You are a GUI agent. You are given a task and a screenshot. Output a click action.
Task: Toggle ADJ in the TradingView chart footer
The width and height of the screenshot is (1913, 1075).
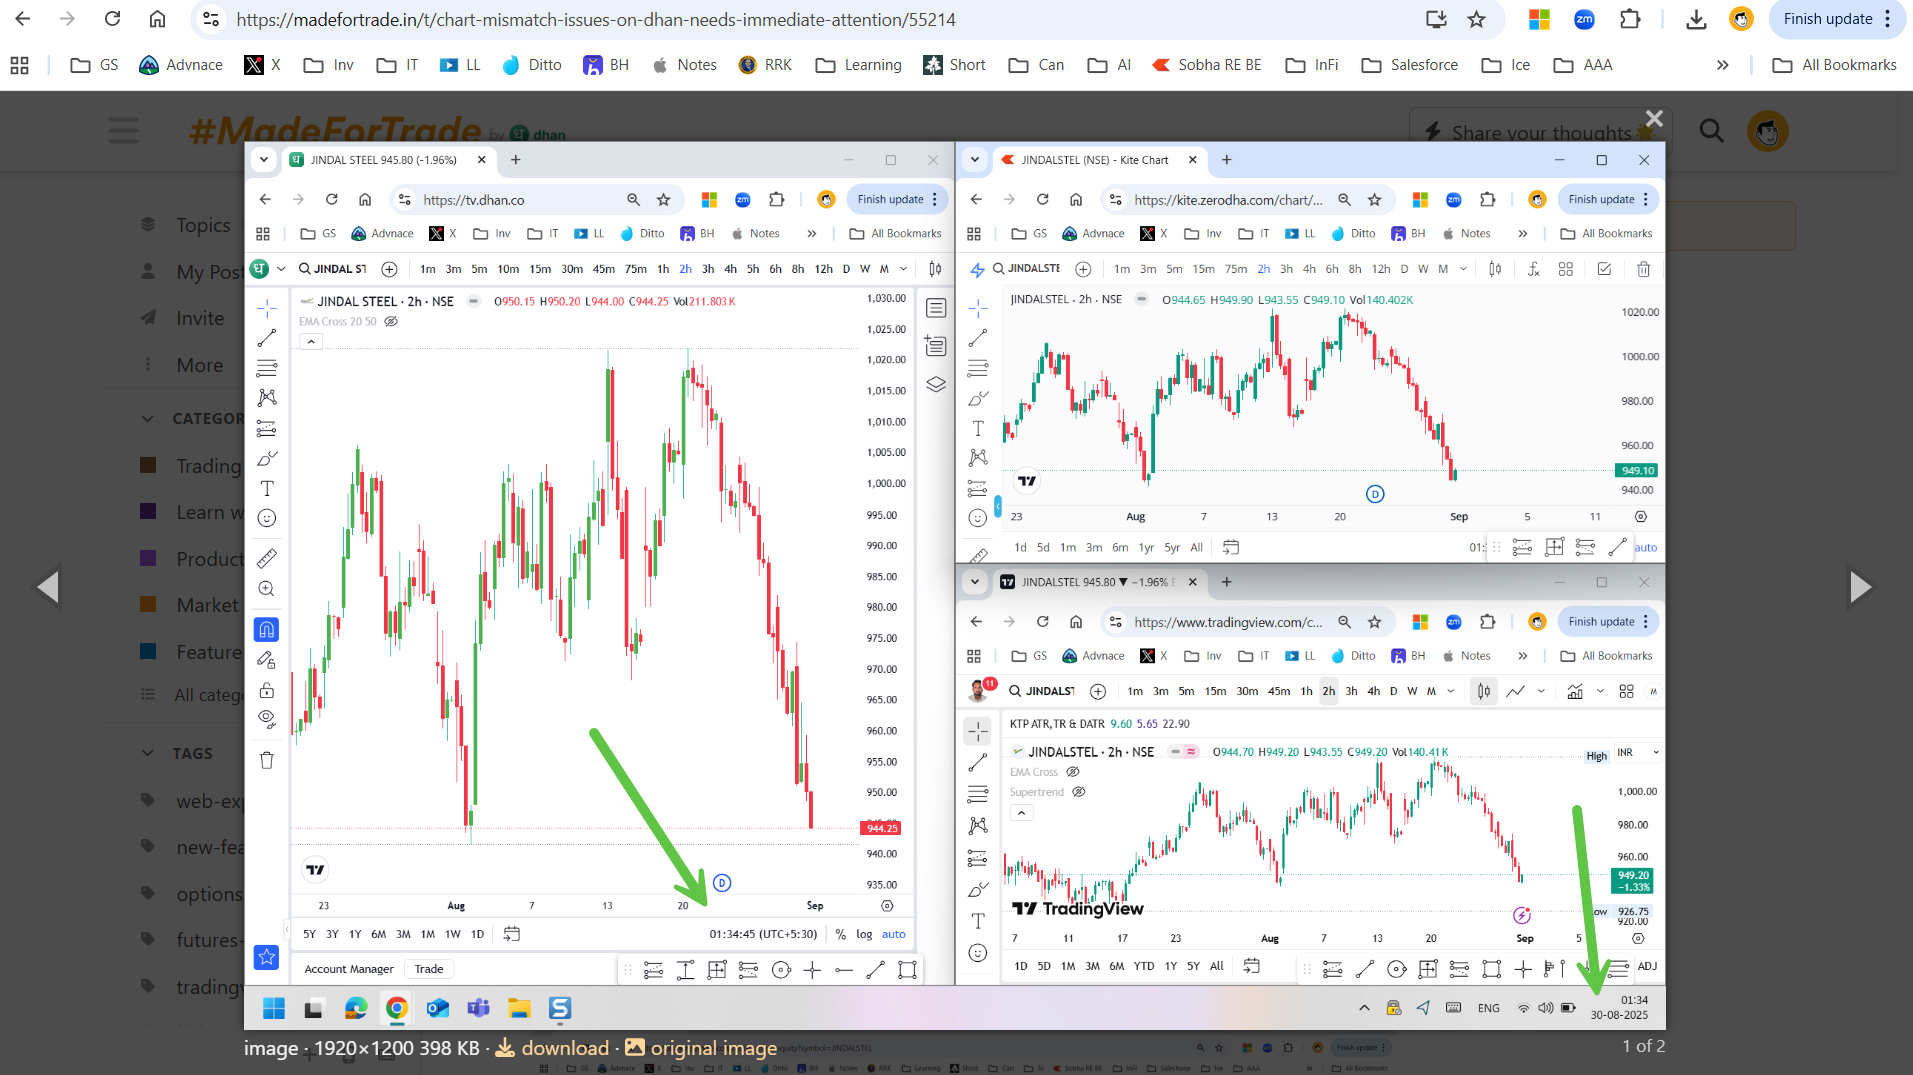tap(1647, 966)
